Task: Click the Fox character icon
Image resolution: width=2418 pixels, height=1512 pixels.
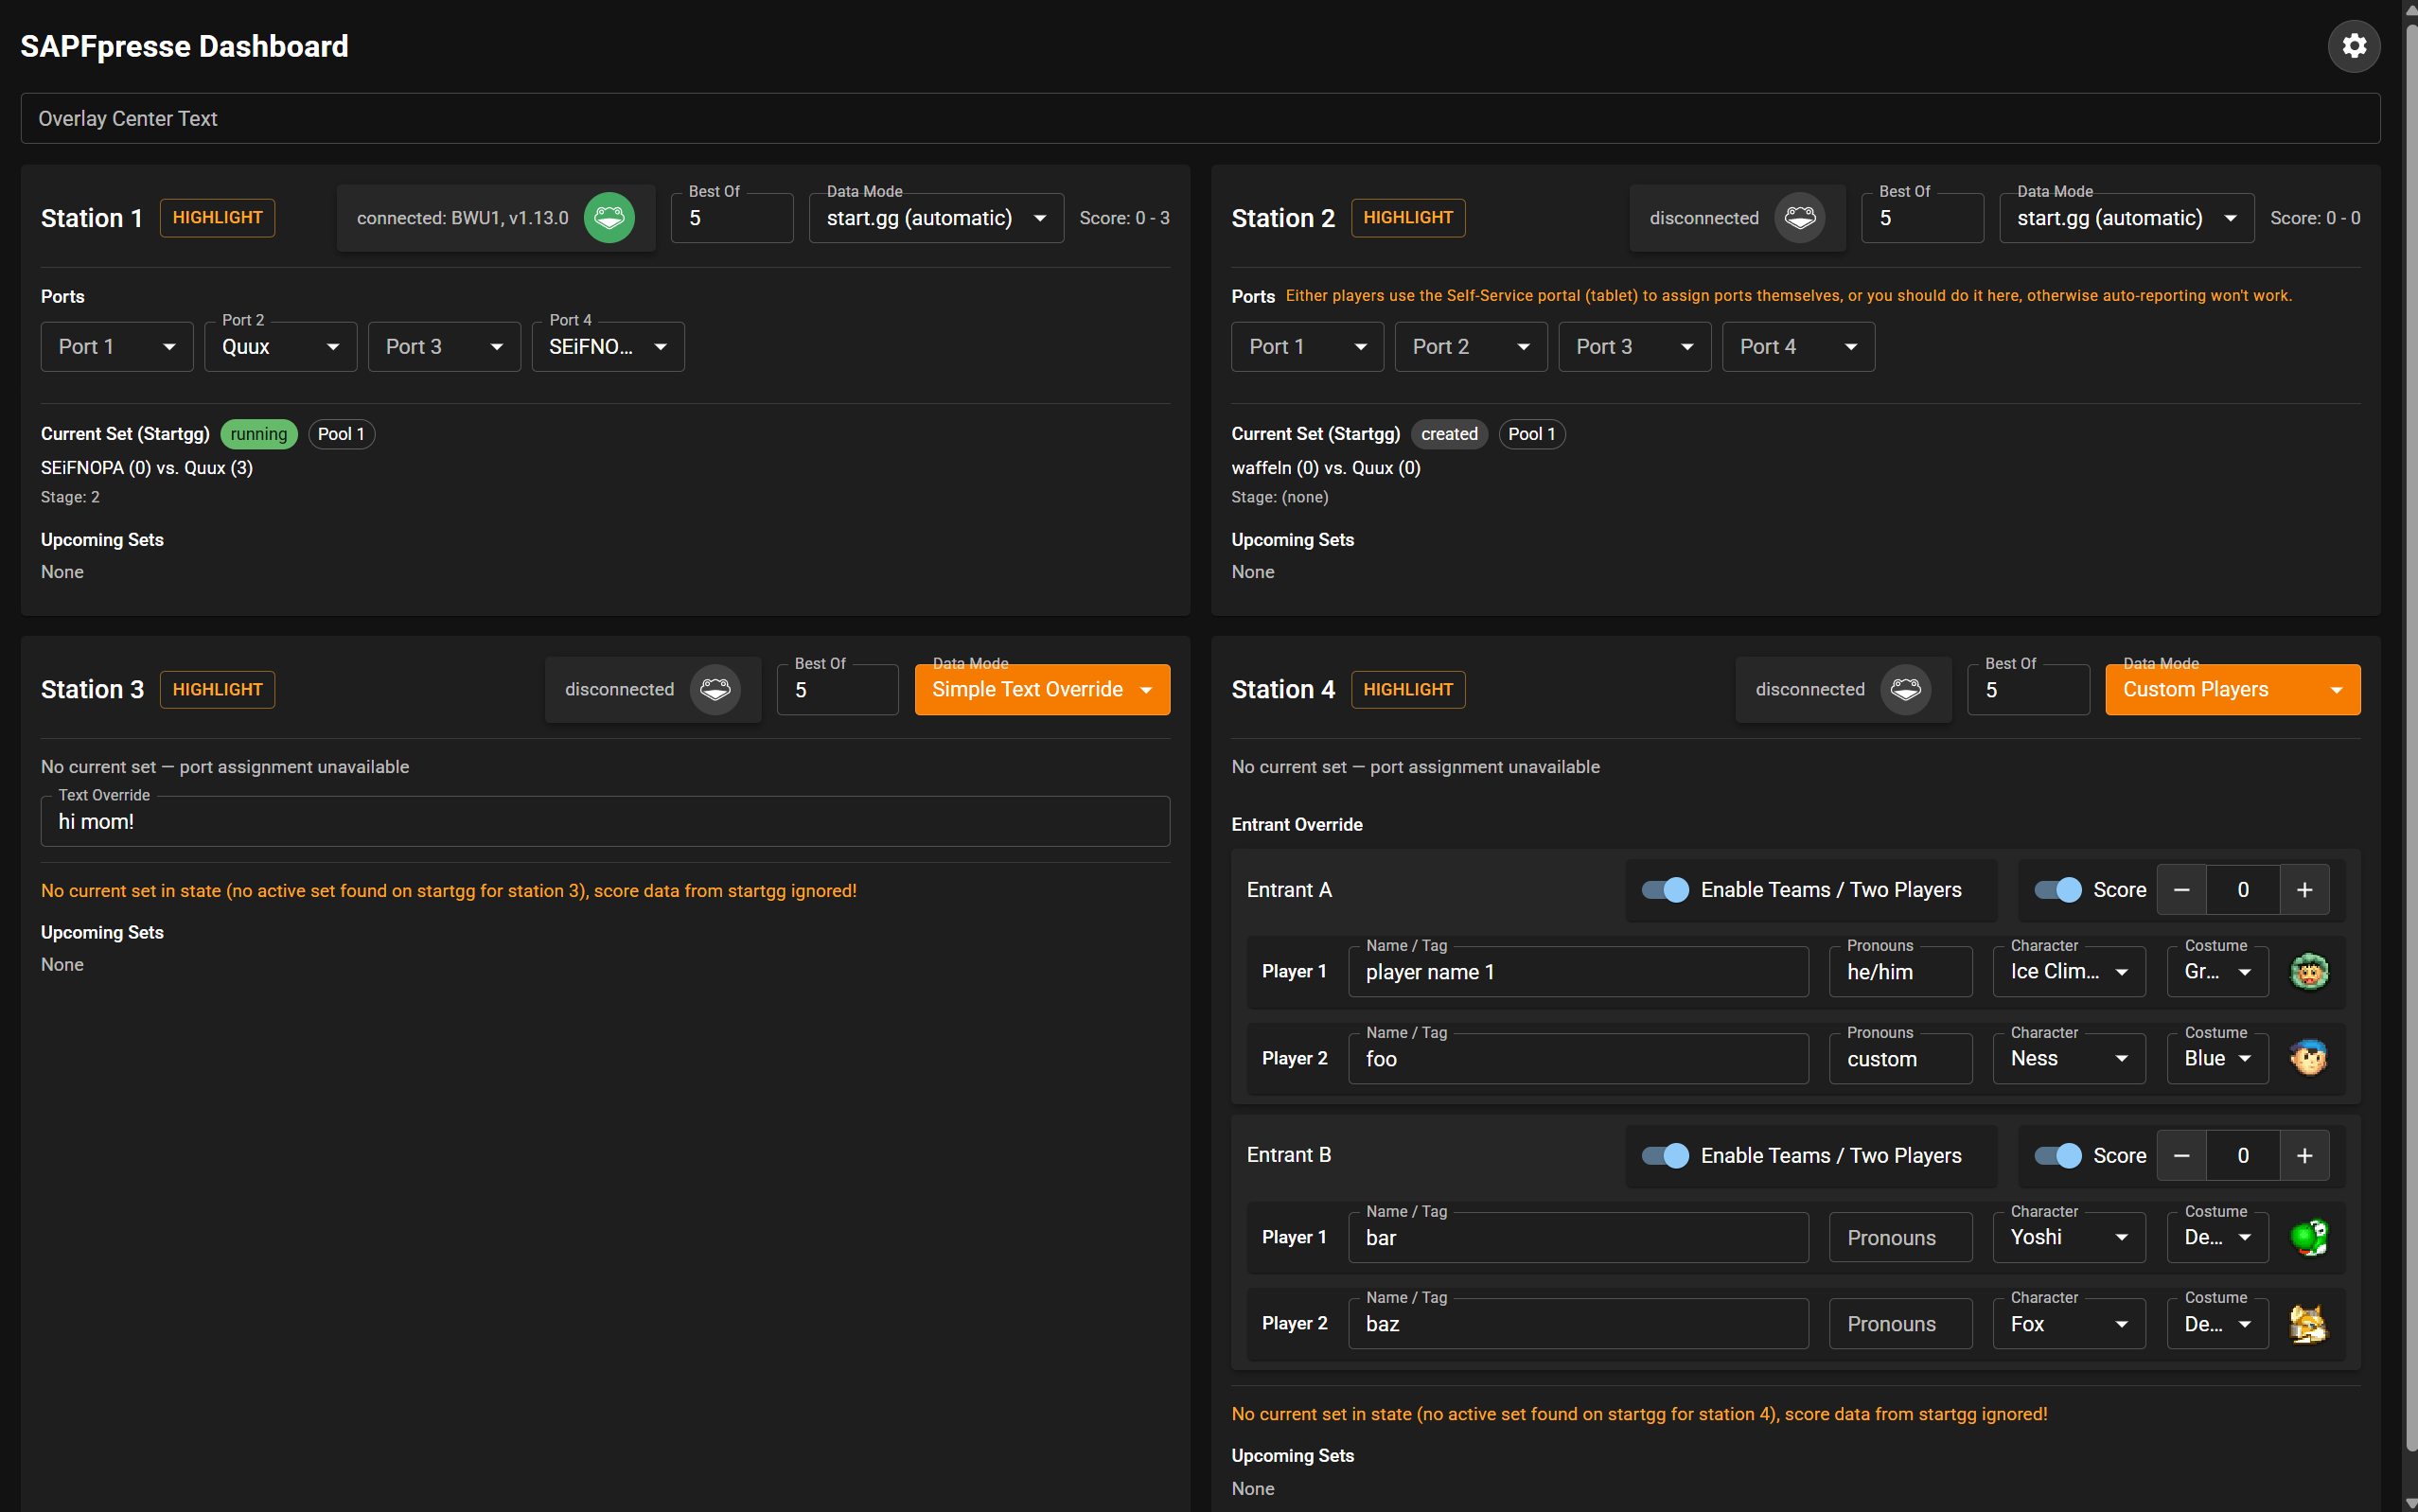Action: 2308,1323
